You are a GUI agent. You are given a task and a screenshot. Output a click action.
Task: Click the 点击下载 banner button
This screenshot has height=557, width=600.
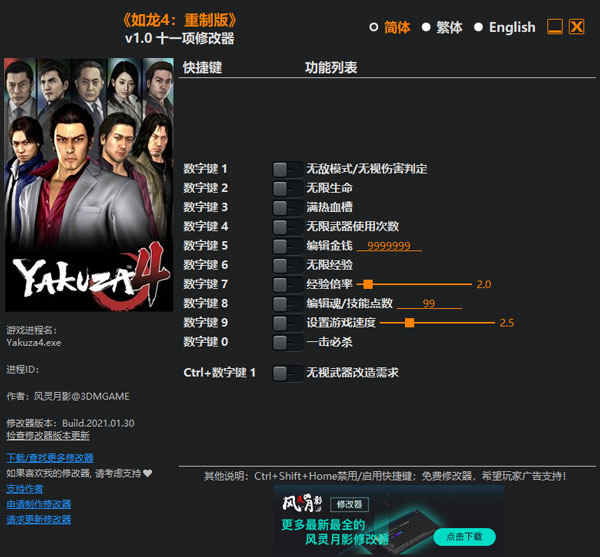coord(465,537)
